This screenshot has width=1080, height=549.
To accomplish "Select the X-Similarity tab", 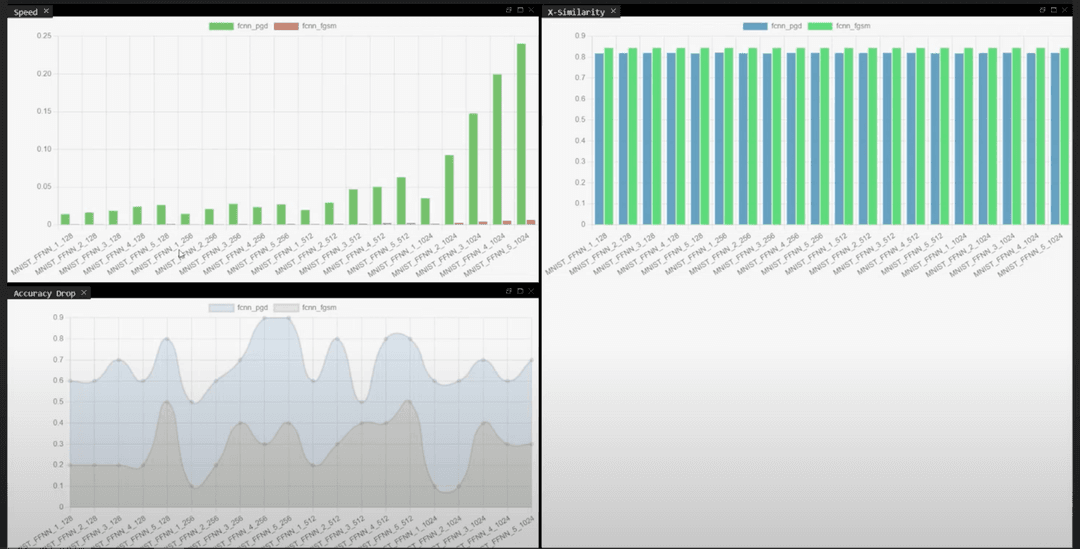I will [576, 11].
